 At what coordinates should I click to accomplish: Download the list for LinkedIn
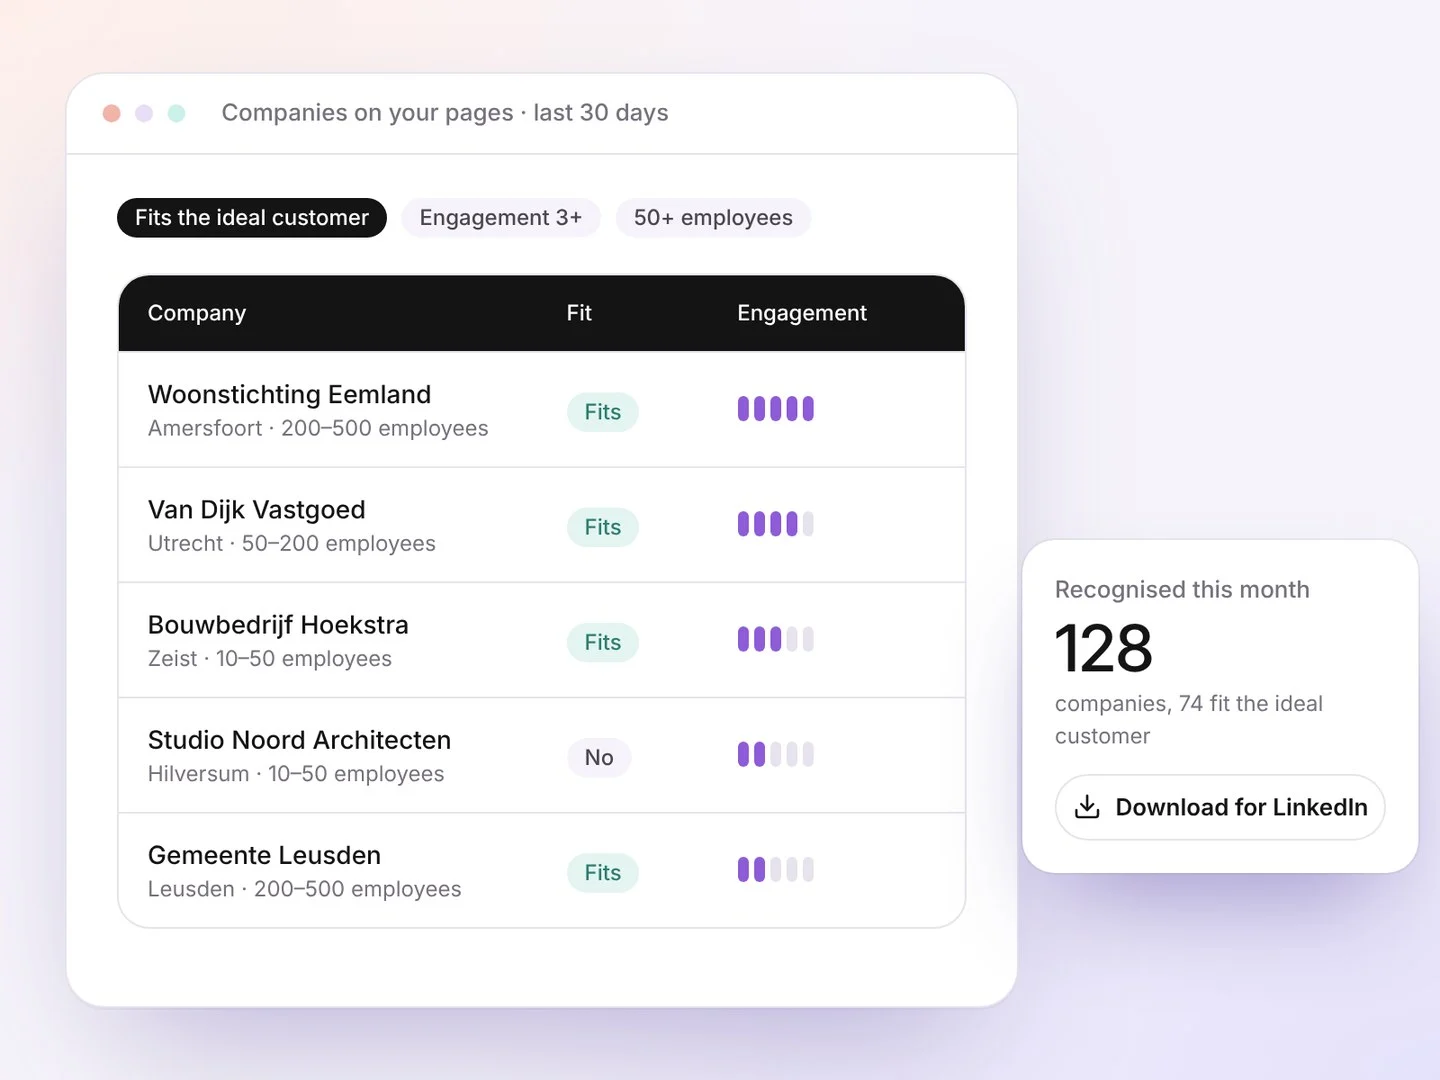[1220, 807]
